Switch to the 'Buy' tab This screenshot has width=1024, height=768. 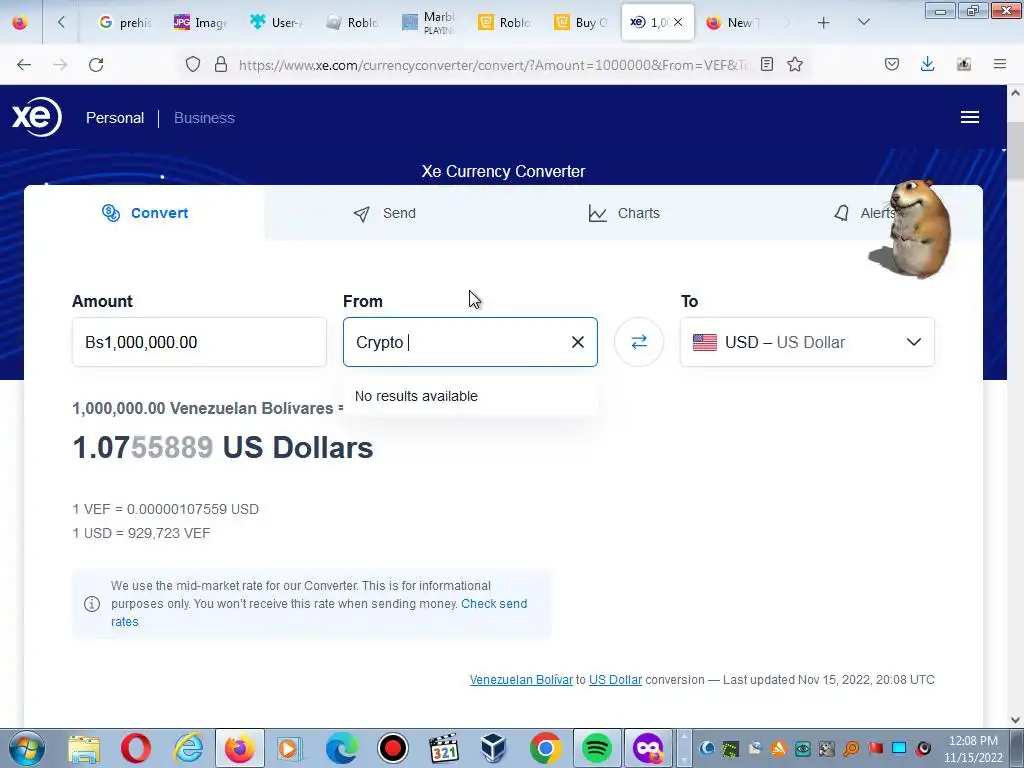(x=581, y=23)
